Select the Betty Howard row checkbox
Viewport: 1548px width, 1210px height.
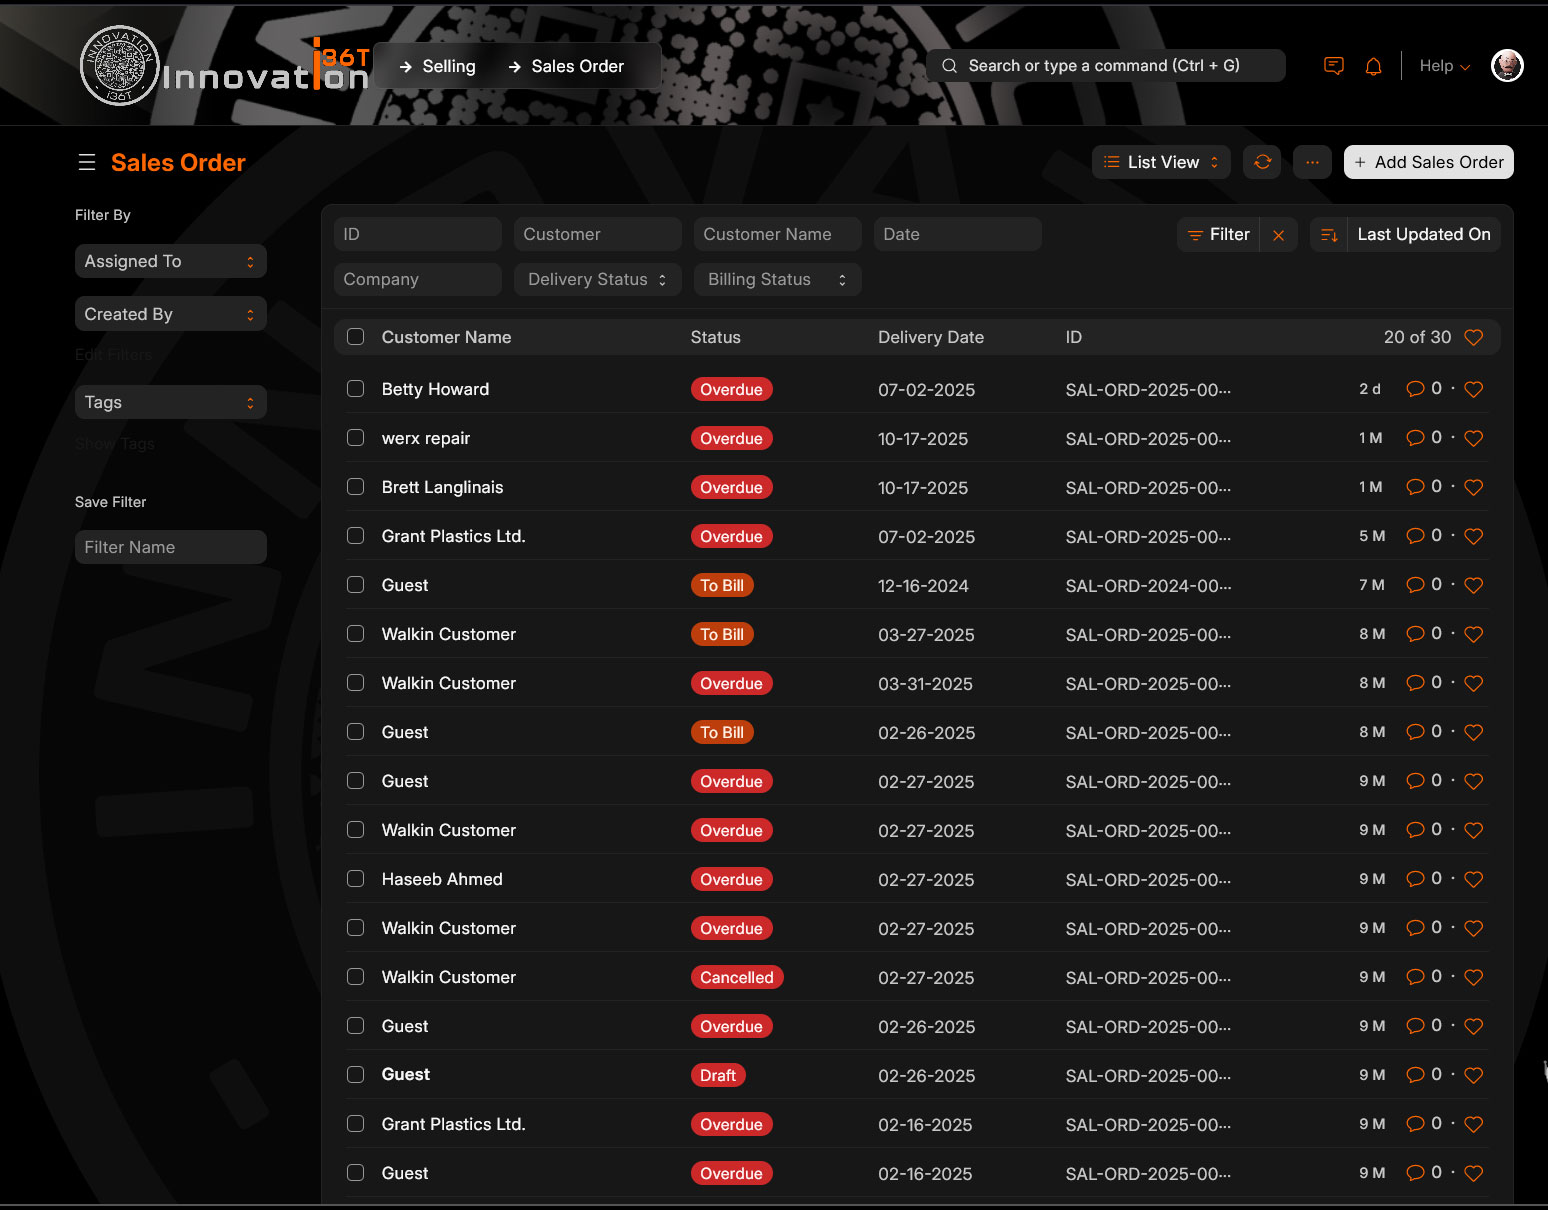(x=355, y=389)
